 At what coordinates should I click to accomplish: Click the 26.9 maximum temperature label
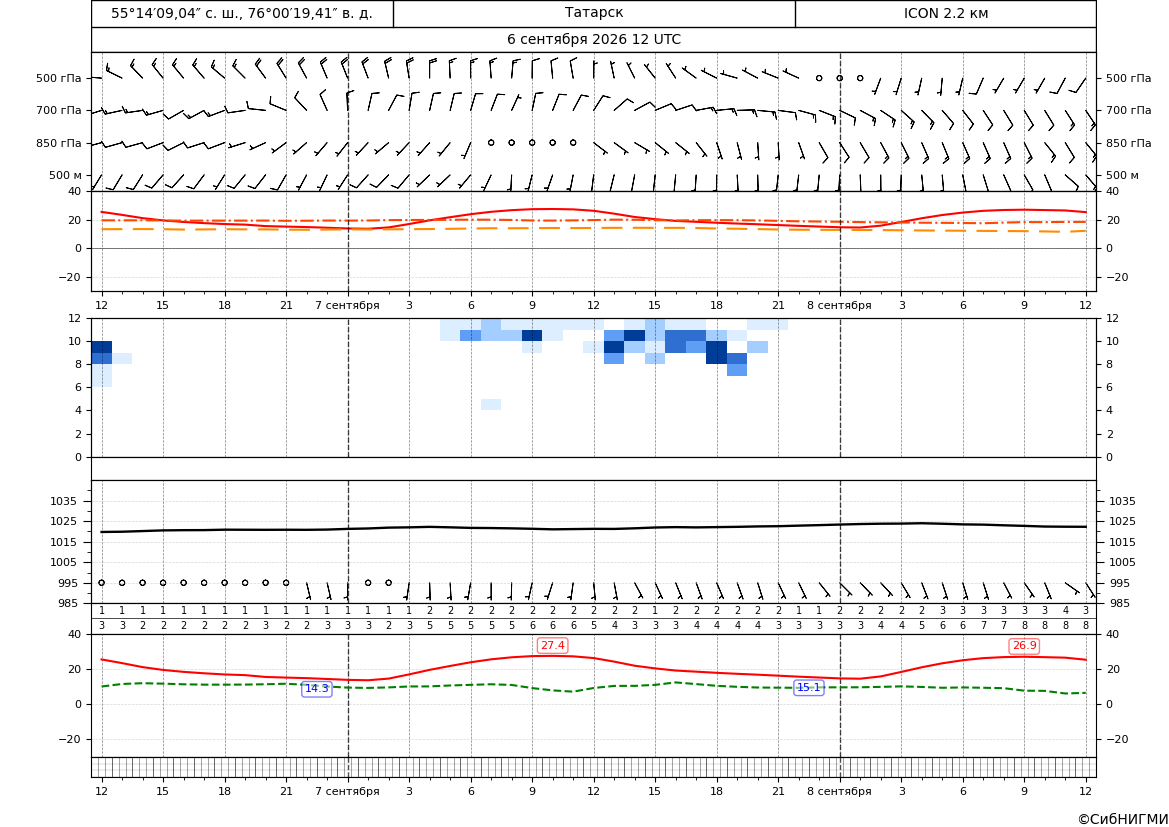pyautogui.click(x=1024, y=645)
